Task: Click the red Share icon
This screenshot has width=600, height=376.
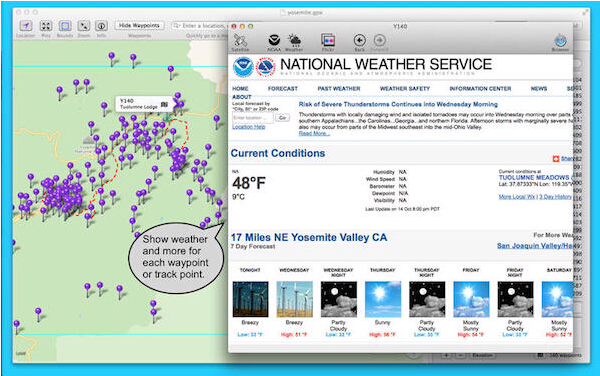Action: pyautogui.click(x=556, y=159)
